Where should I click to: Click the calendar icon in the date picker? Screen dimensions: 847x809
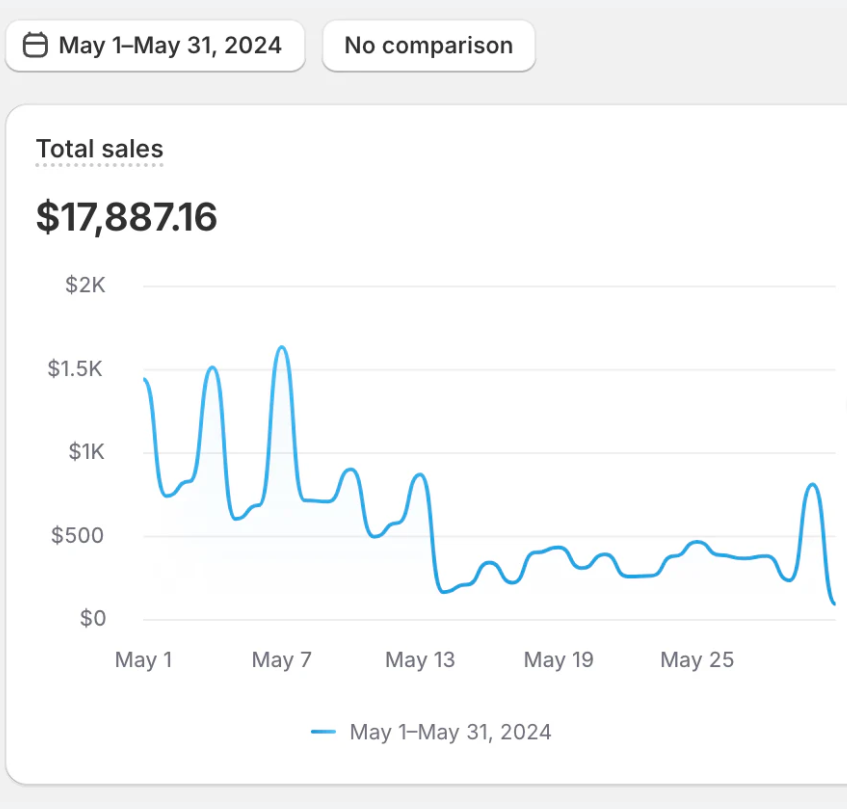point(35,46)
